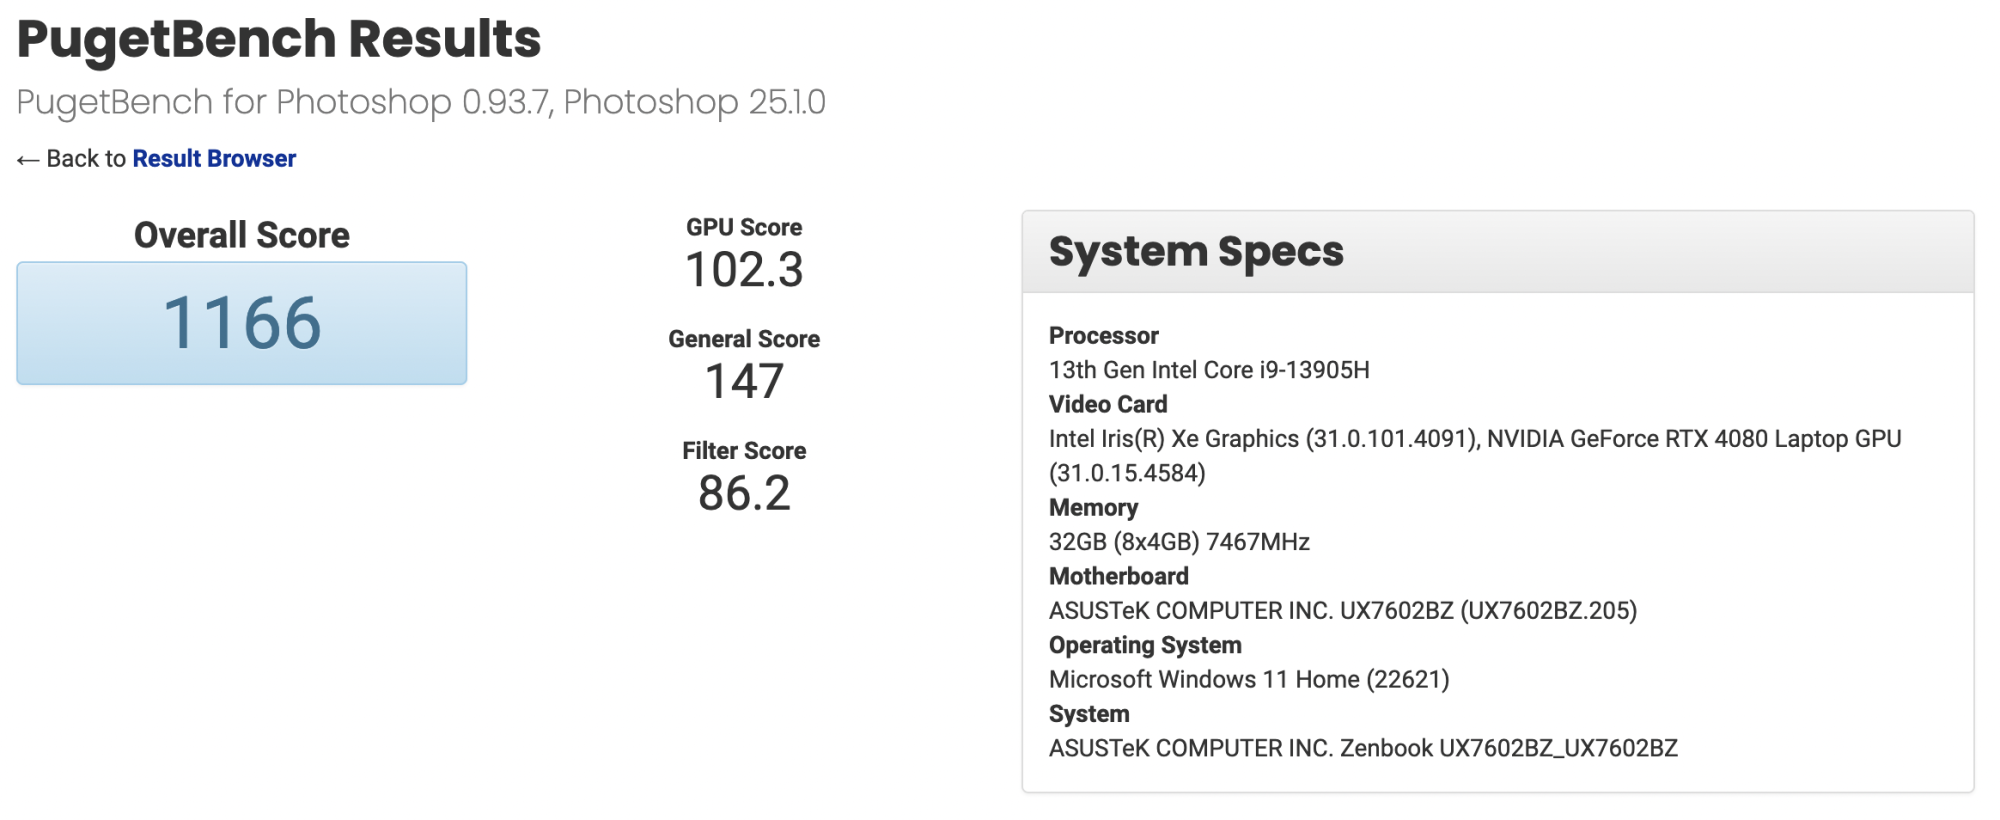Click the Microsoft Windows 11 Home text
Viewport: 2000px width, 820px height.
[x=1249, y=680]
